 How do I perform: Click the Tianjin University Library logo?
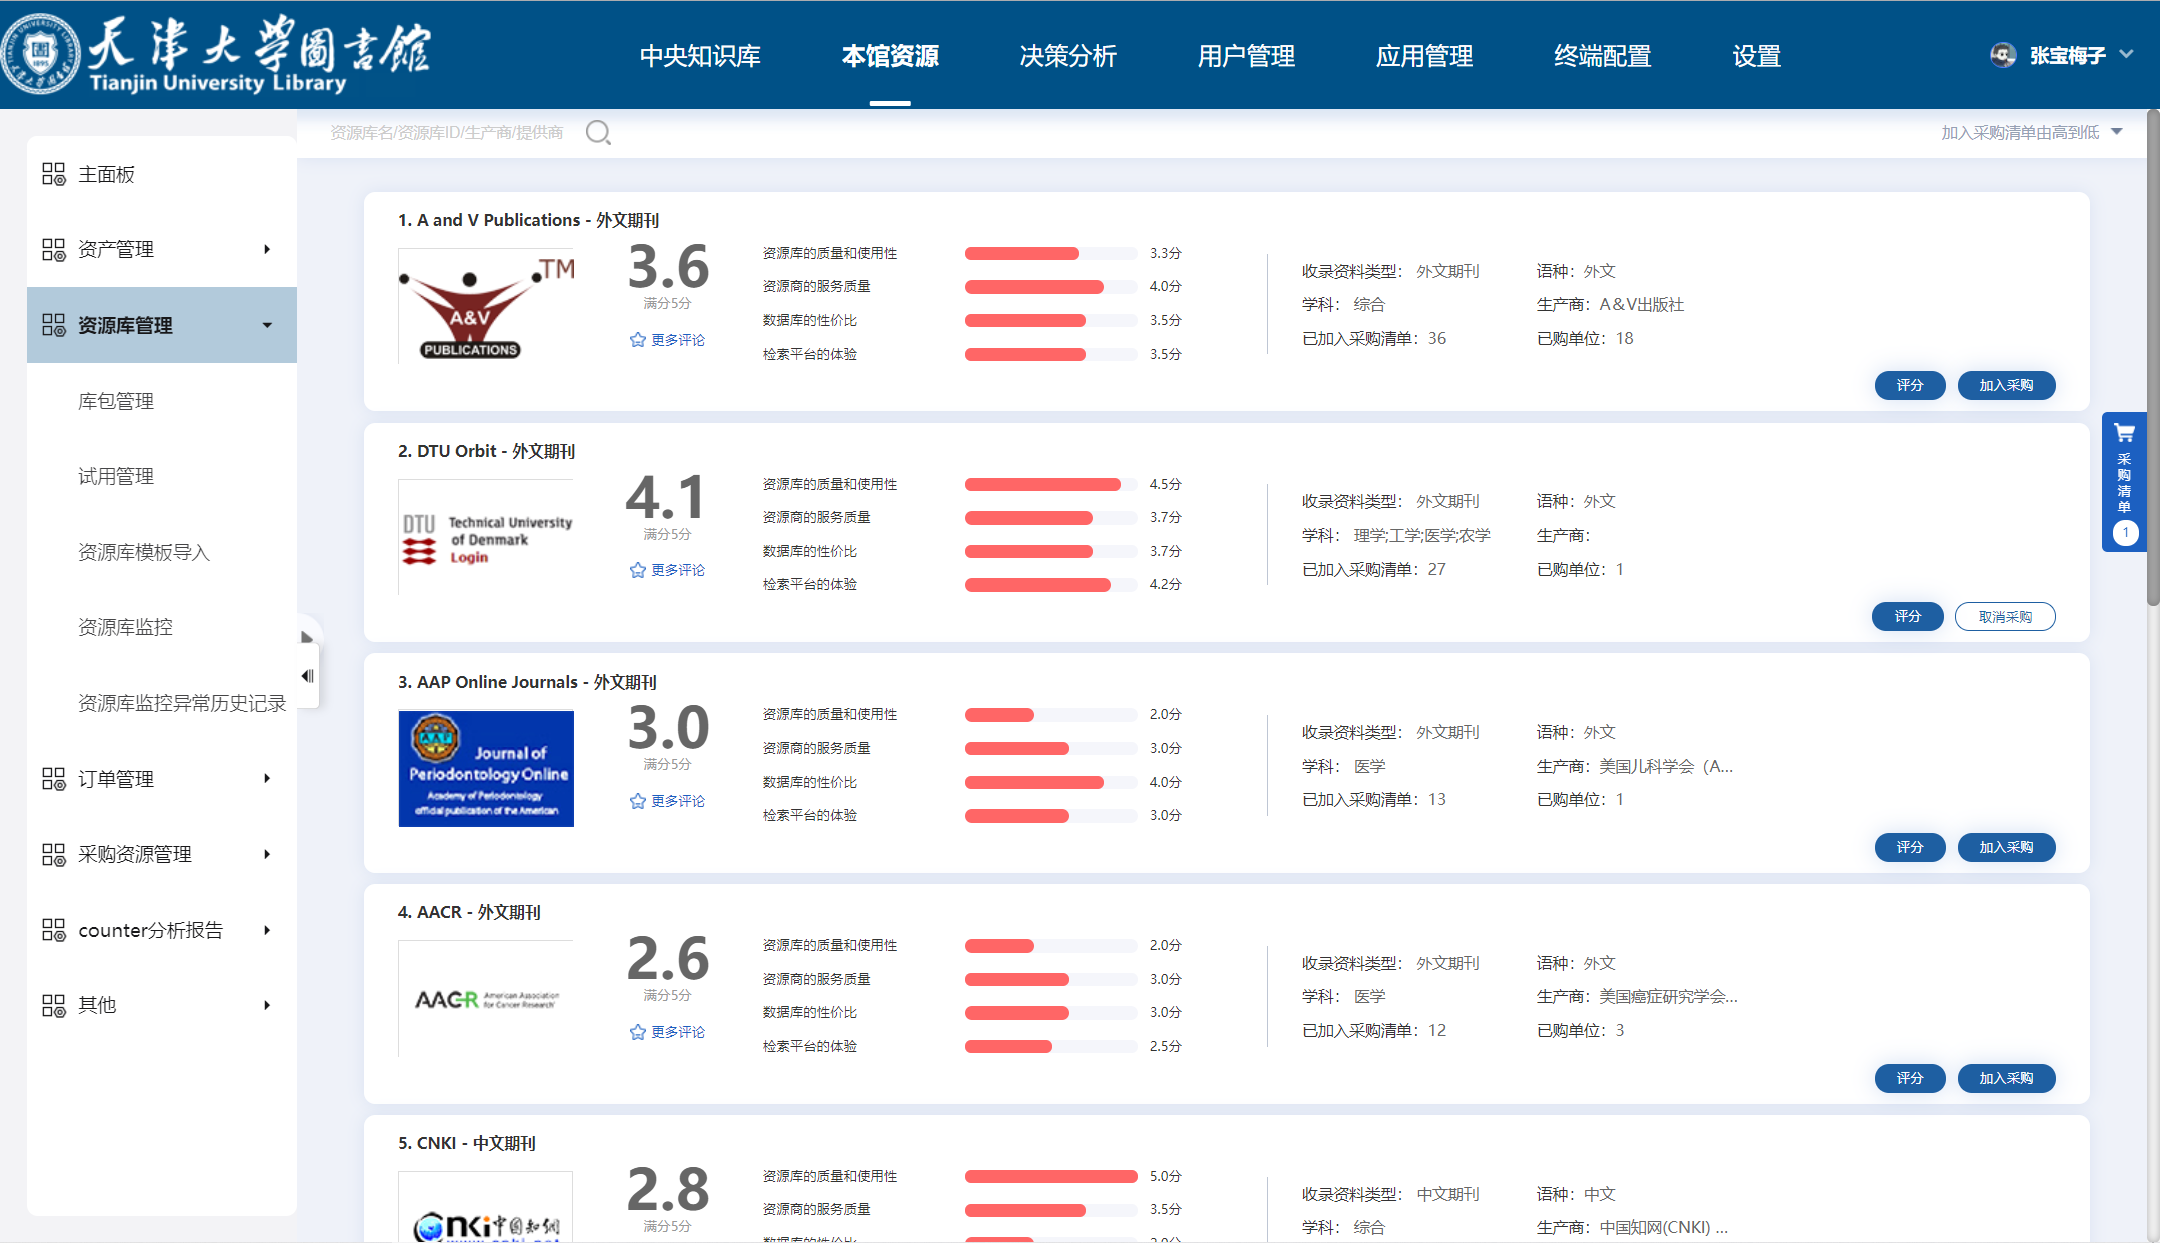(x=215, y=54)
